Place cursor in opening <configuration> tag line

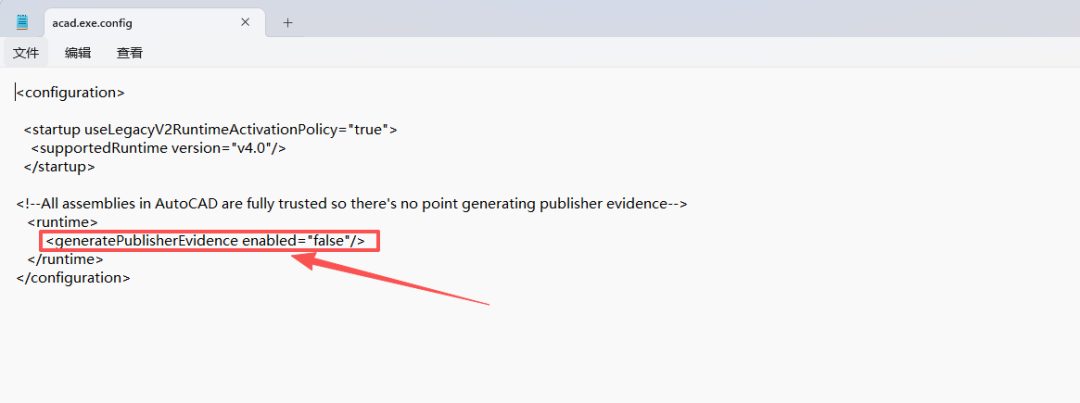pyautogui.click(x=70, y=92)
